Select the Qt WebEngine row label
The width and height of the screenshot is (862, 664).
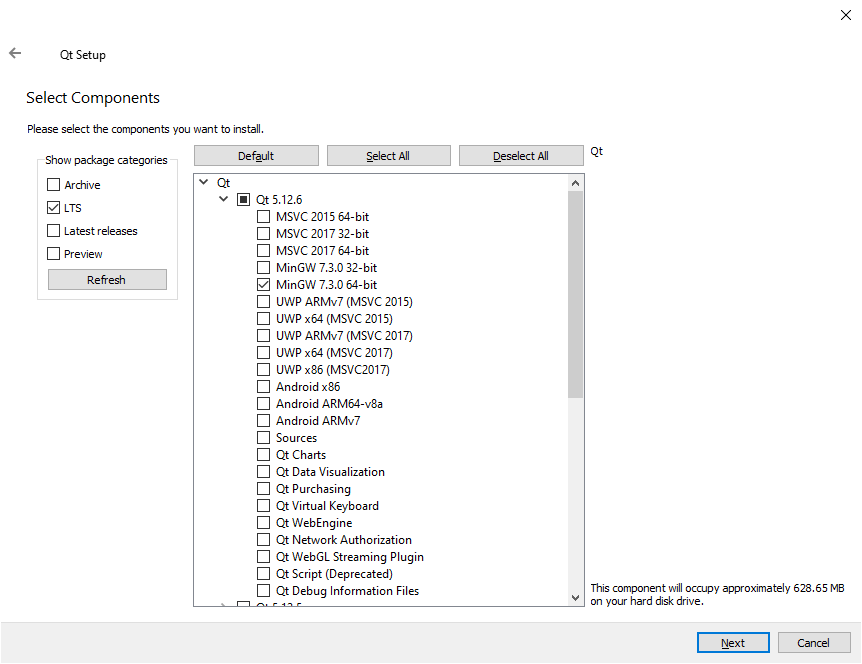pos(314,523)
